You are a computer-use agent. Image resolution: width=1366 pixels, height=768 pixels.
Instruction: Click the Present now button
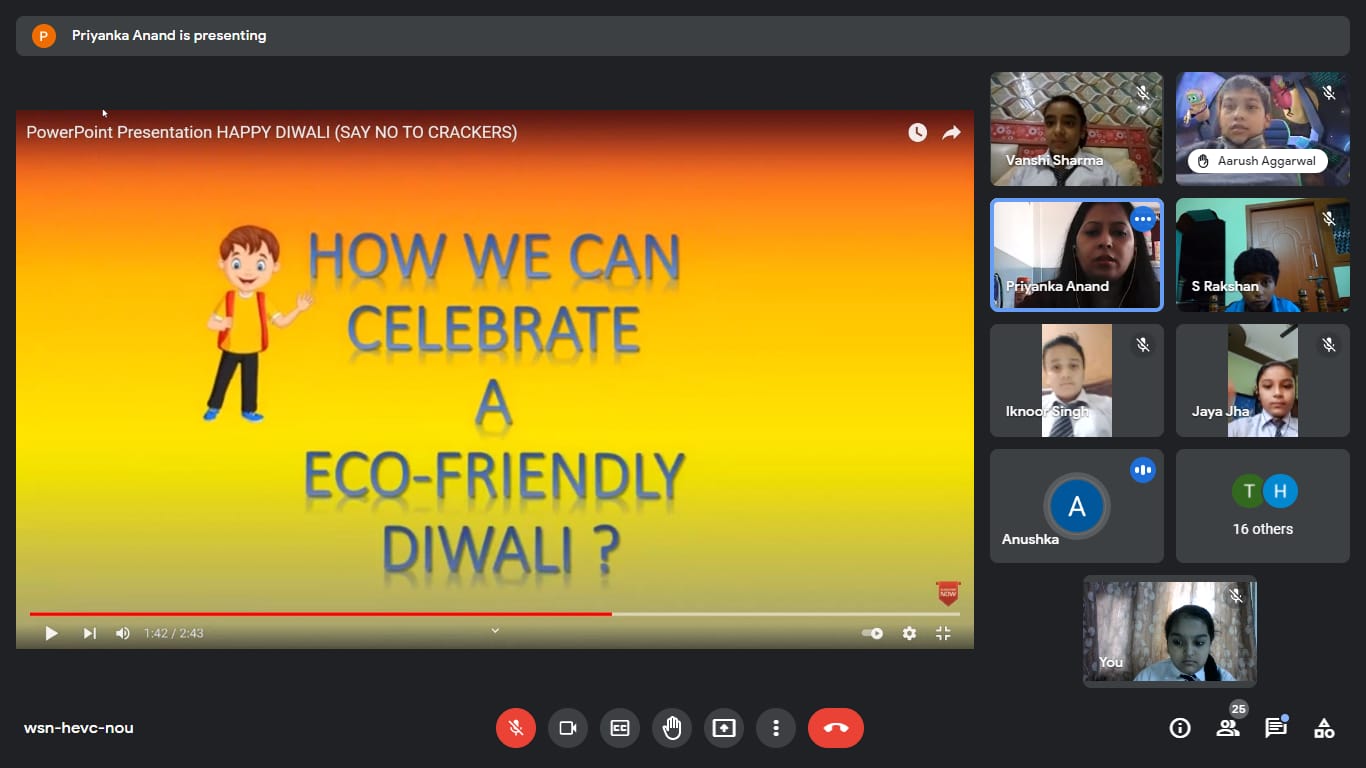724,728
